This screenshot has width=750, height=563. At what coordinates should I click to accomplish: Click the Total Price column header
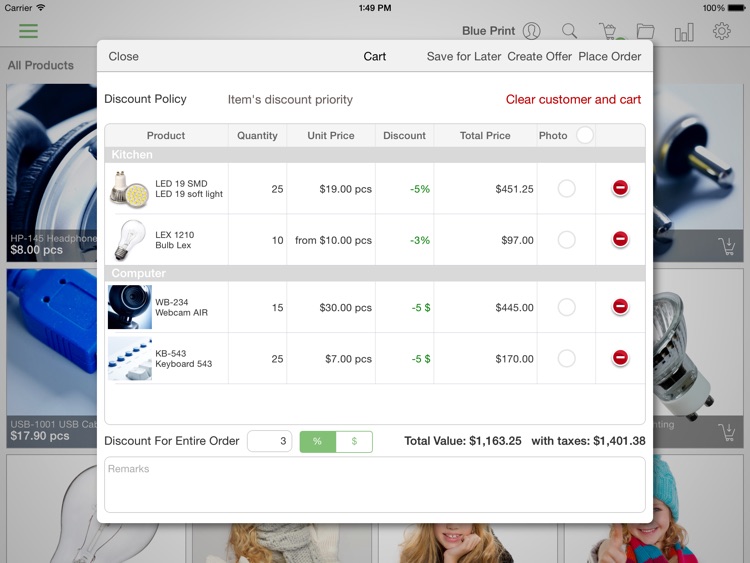click(x=485, y=135)
